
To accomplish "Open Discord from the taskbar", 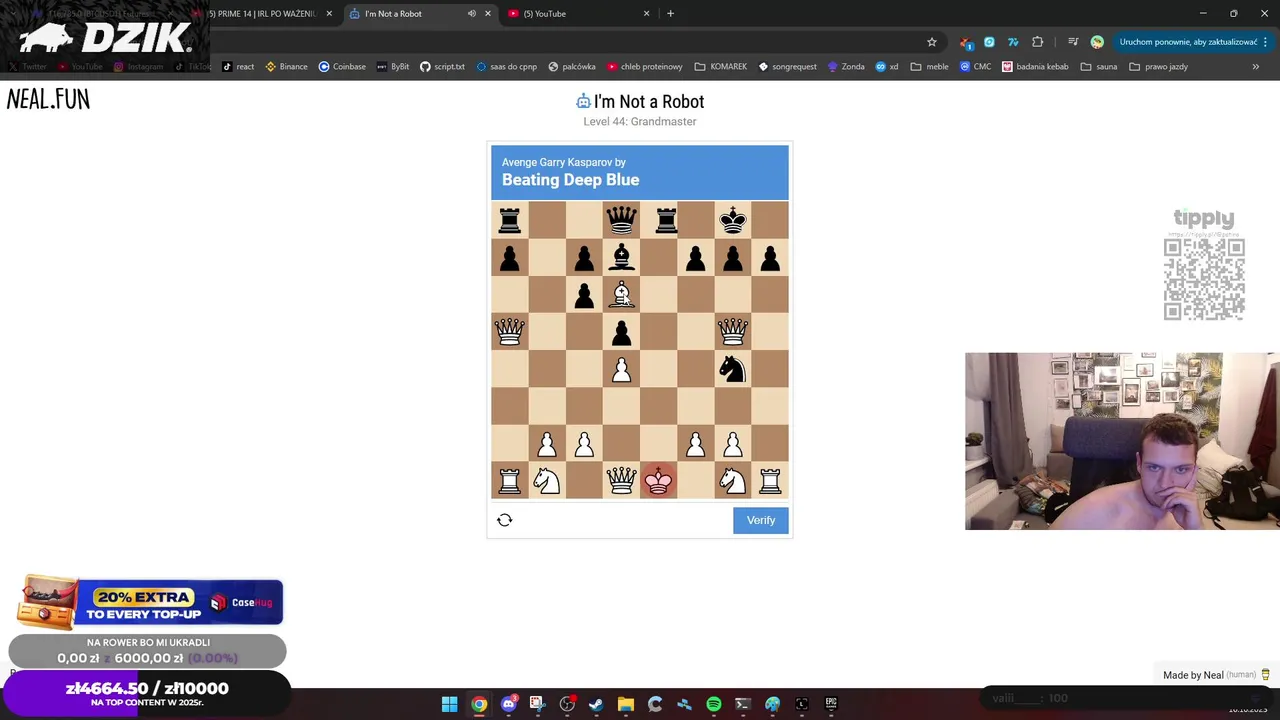I will tap(508, 704).
